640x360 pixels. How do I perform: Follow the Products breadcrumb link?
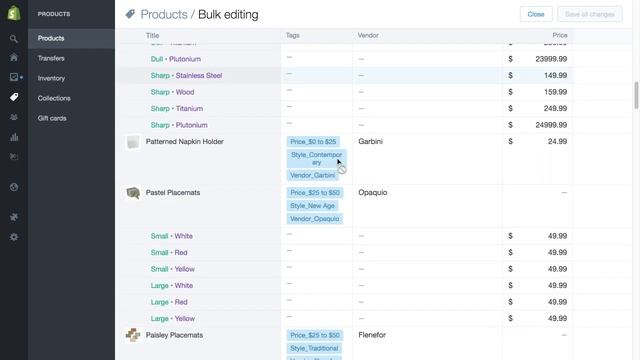click(164, 14)
